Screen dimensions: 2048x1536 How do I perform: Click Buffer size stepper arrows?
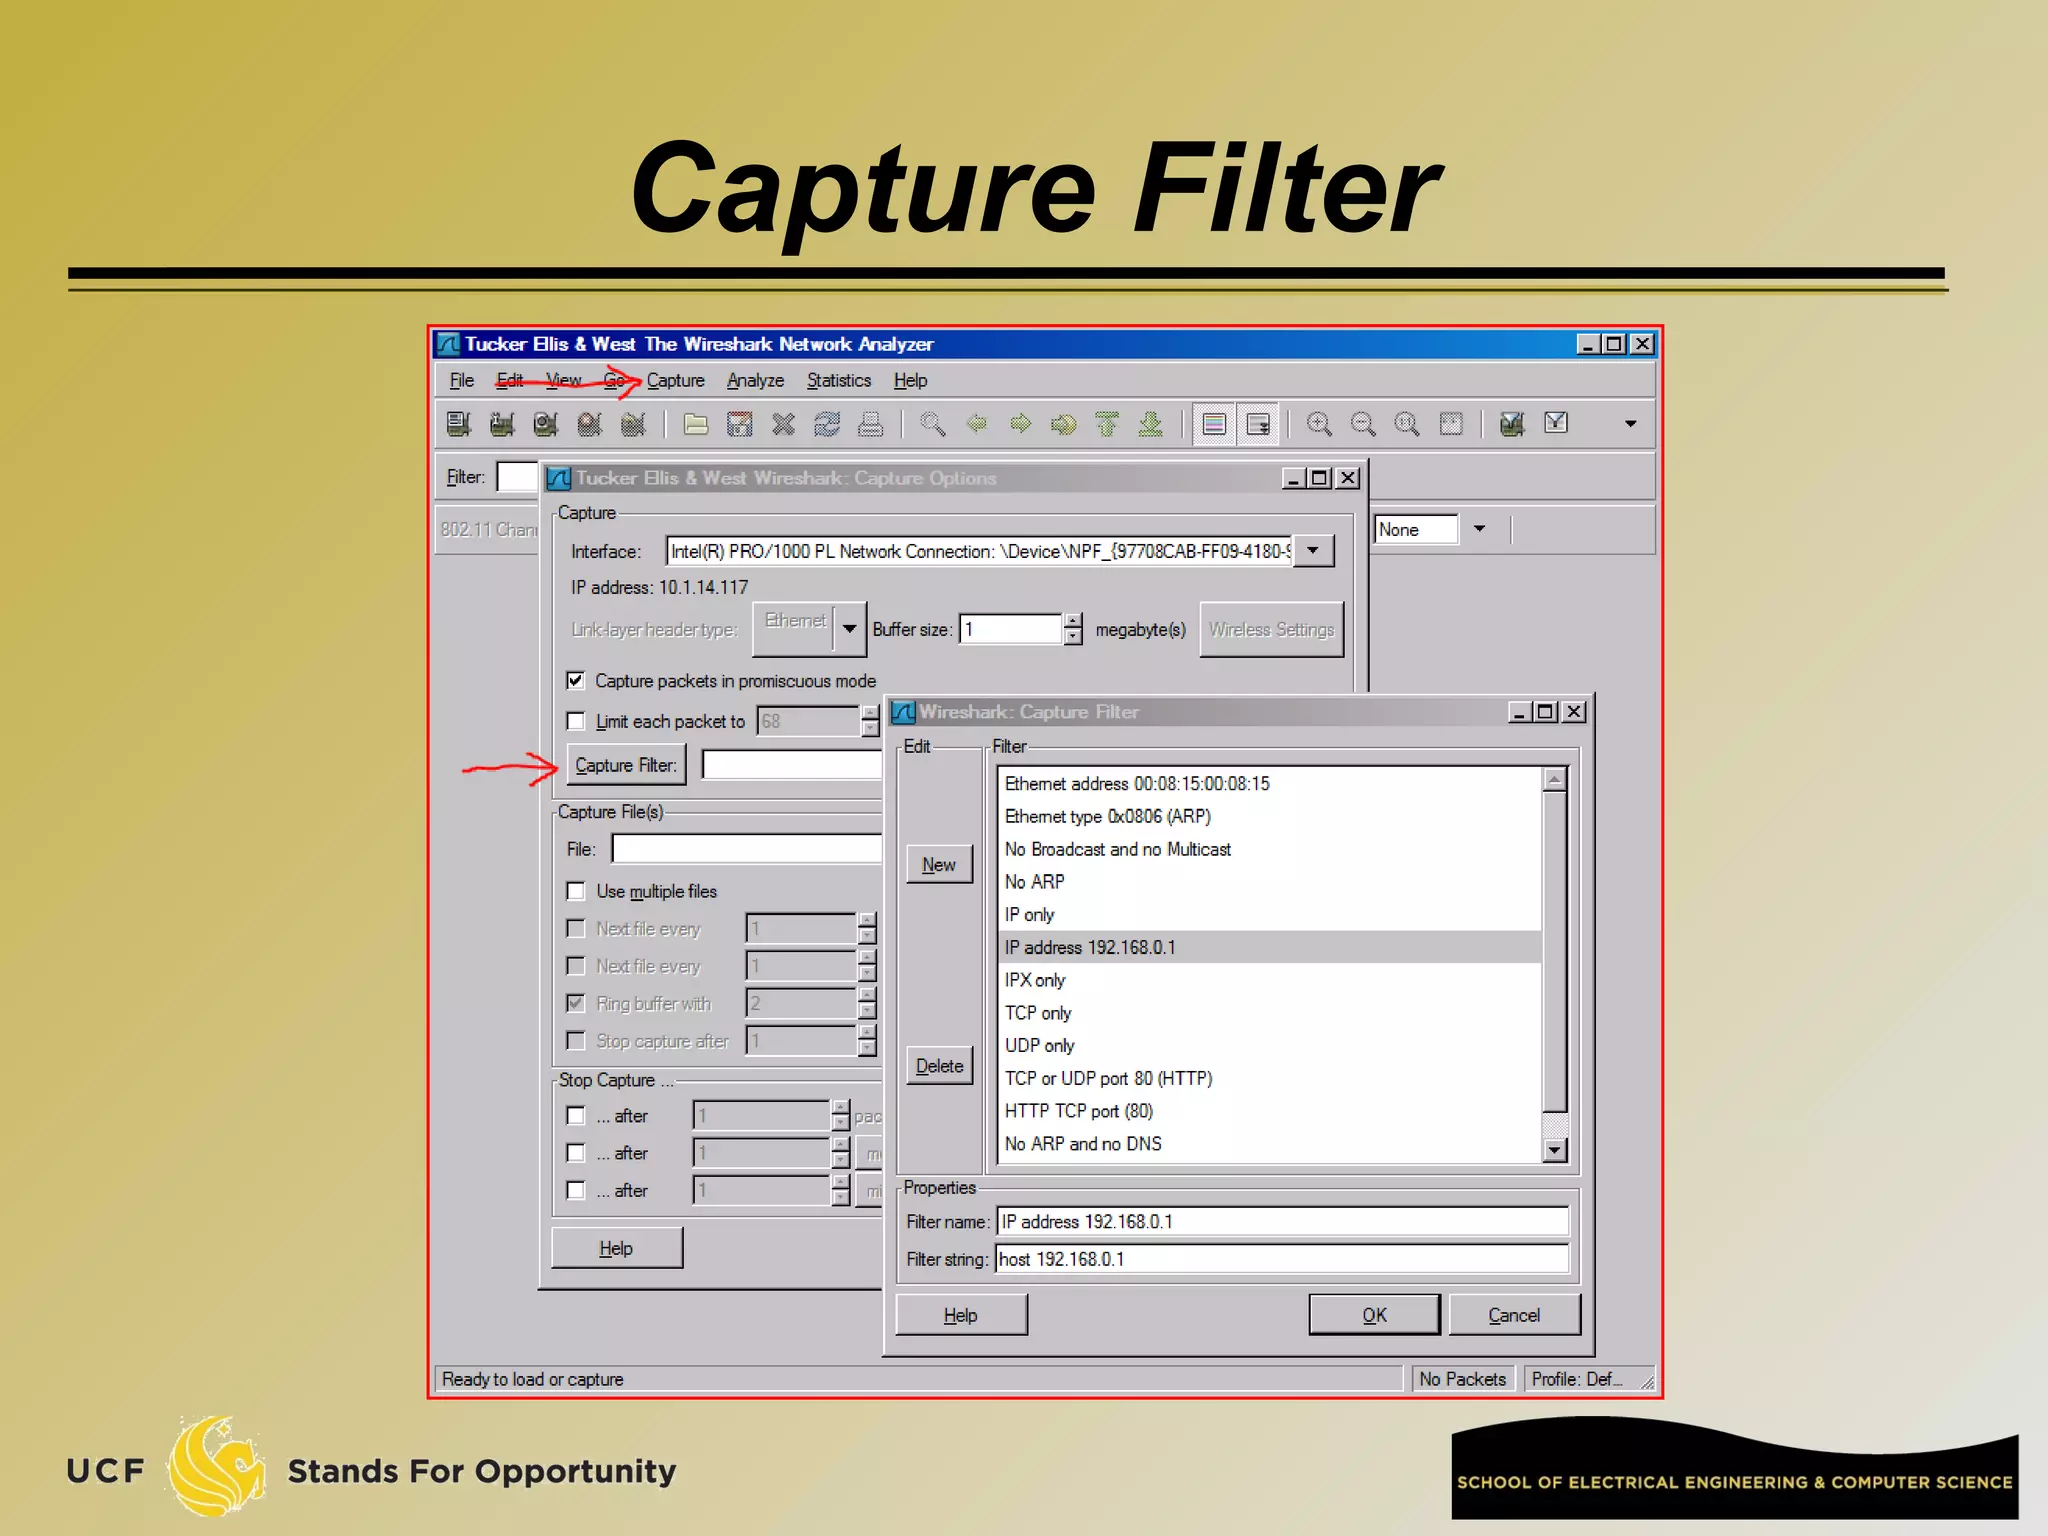click(x=1072, y=629)
